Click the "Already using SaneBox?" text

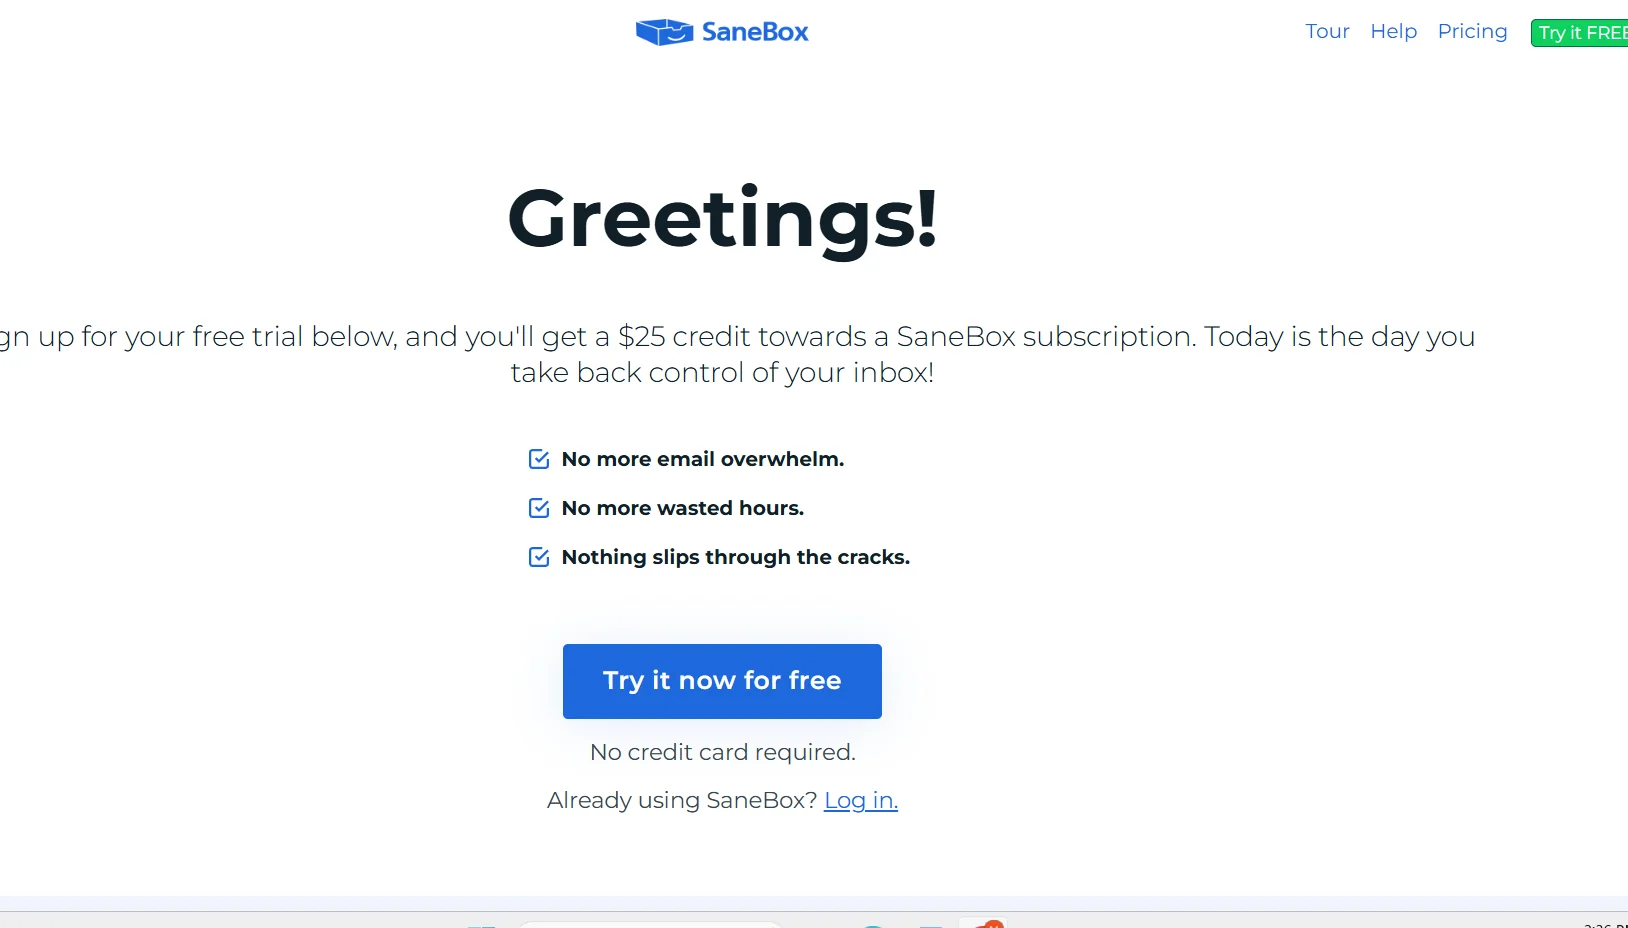[682, 801]
